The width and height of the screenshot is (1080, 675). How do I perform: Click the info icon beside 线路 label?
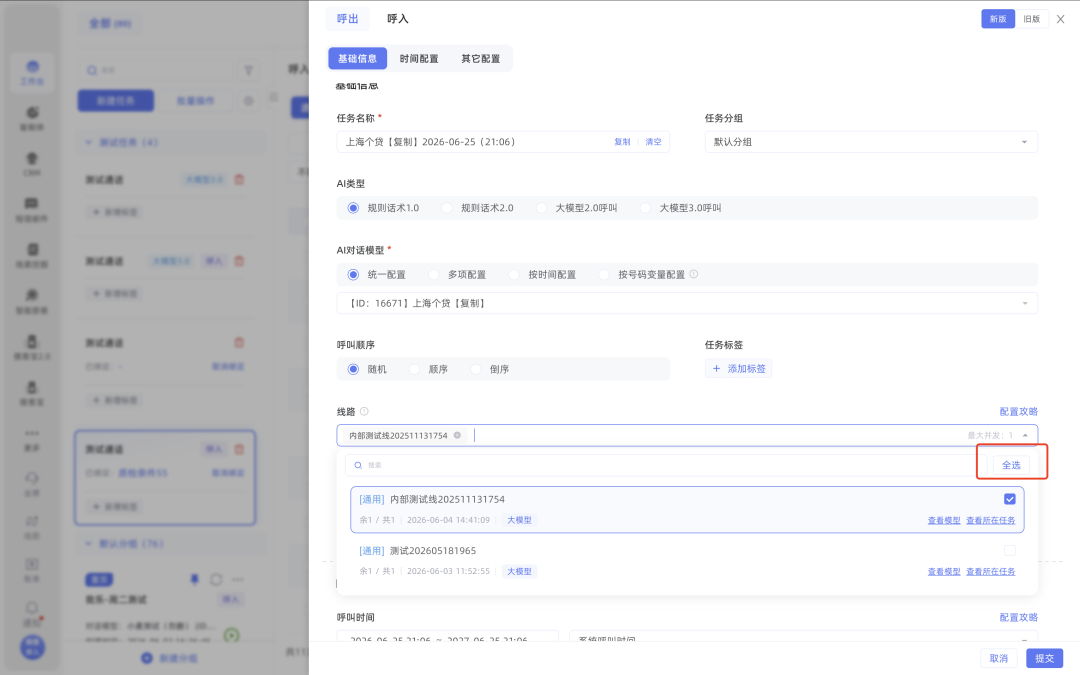tap(364, 411)
